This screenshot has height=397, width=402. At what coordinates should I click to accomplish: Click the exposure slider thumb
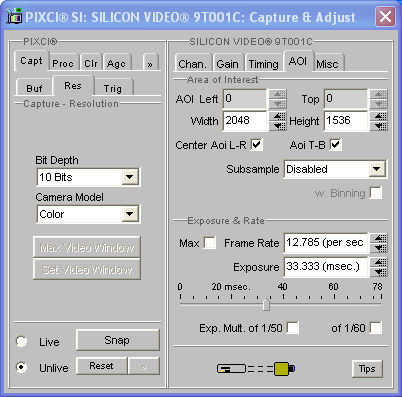(266, 304)
